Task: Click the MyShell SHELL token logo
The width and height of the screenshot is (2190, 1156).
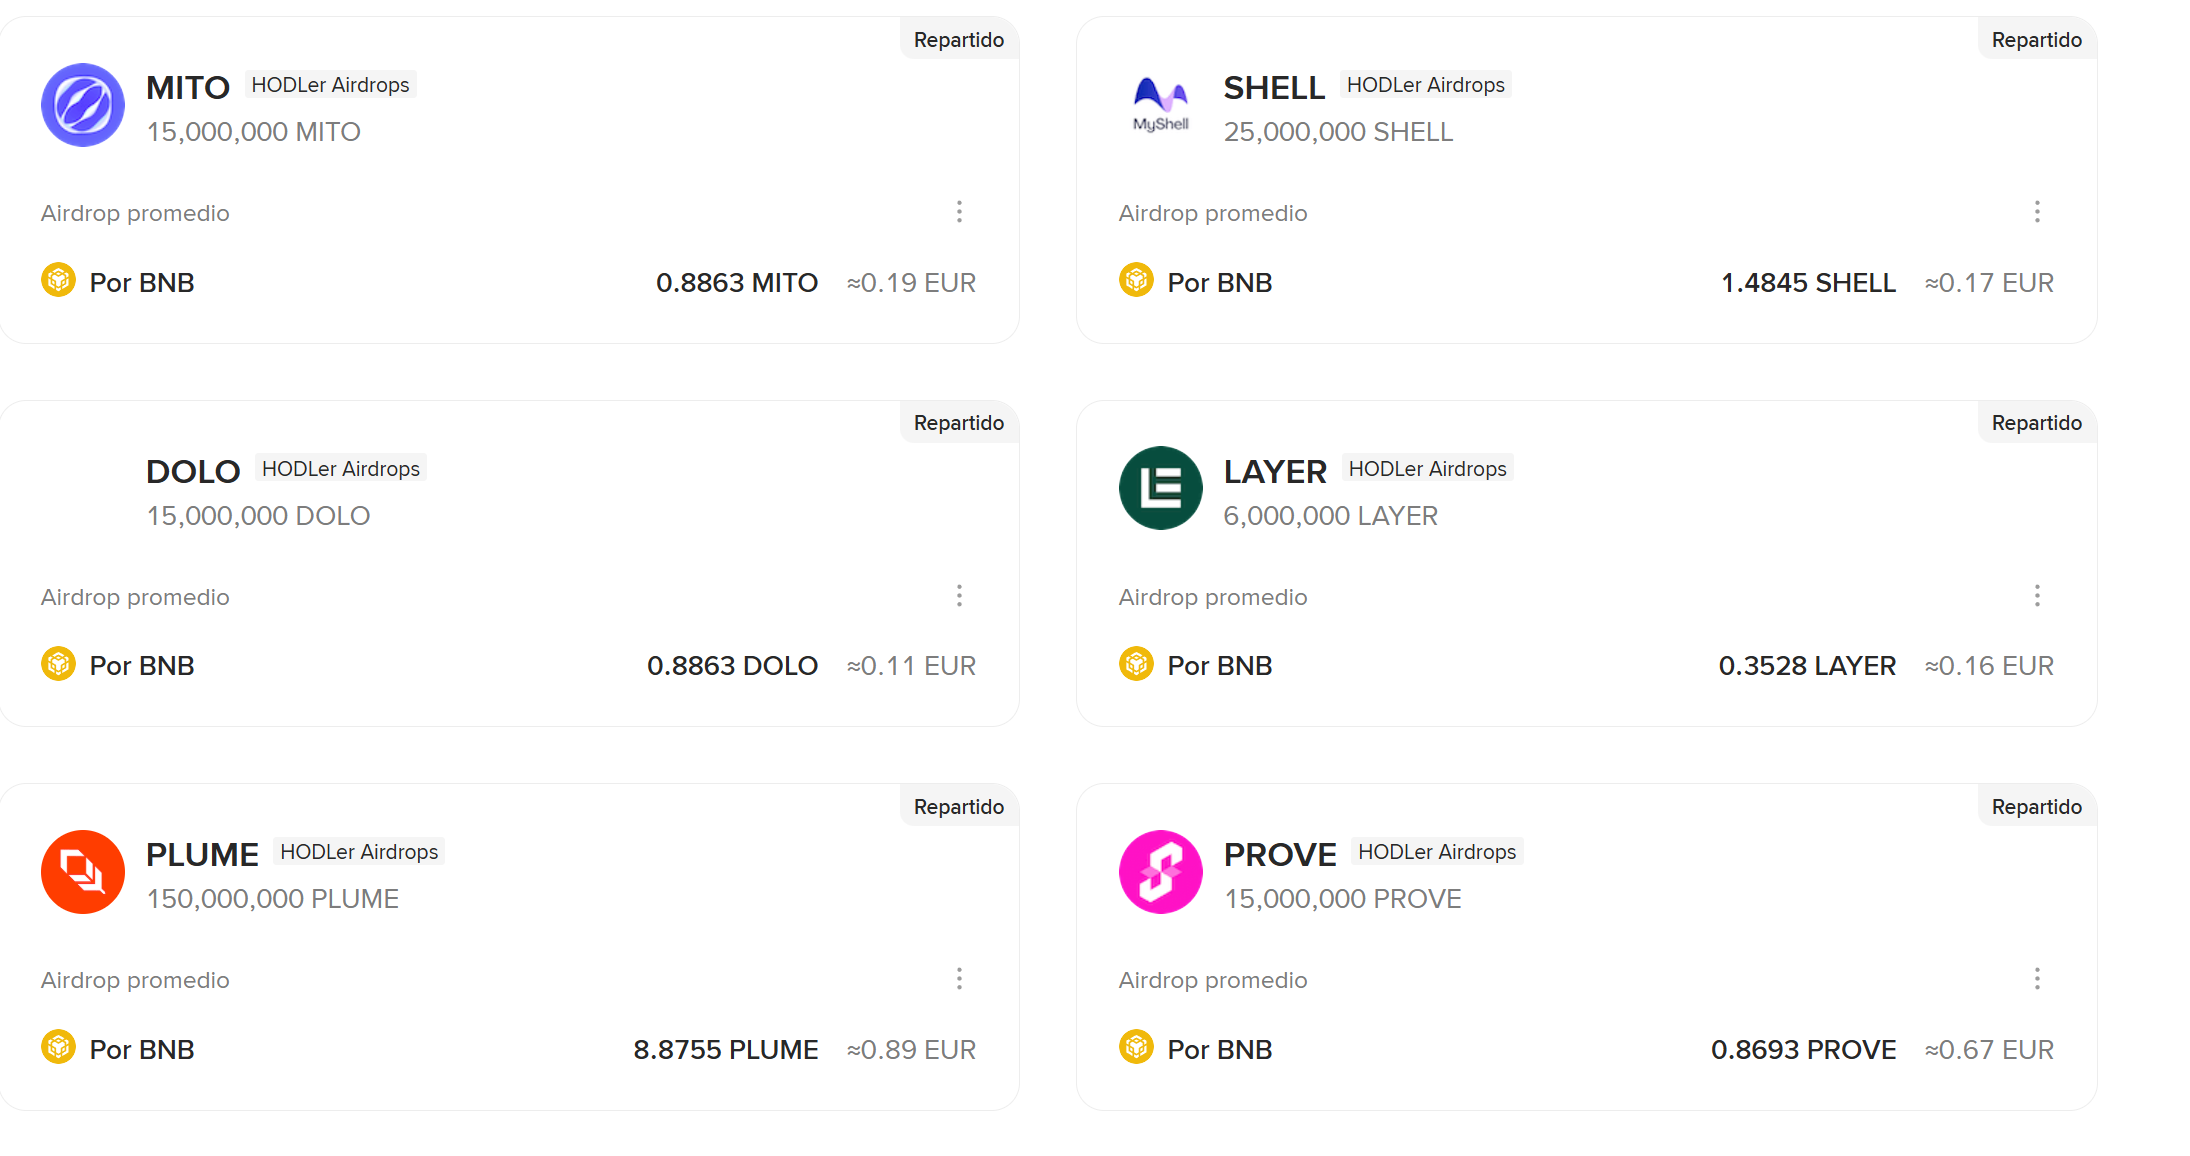Action: point(1160,105)
